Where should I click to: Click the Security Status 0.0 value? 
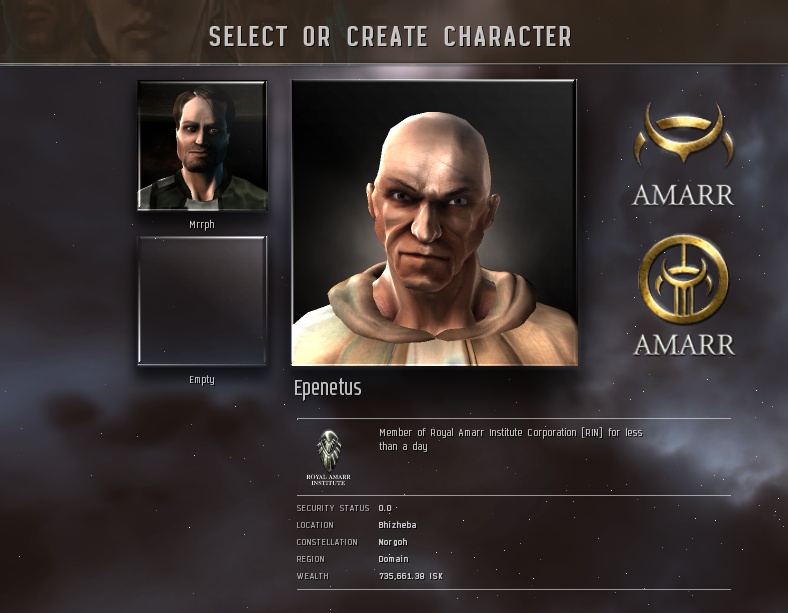pyautogui.click(x=385, y=508)
